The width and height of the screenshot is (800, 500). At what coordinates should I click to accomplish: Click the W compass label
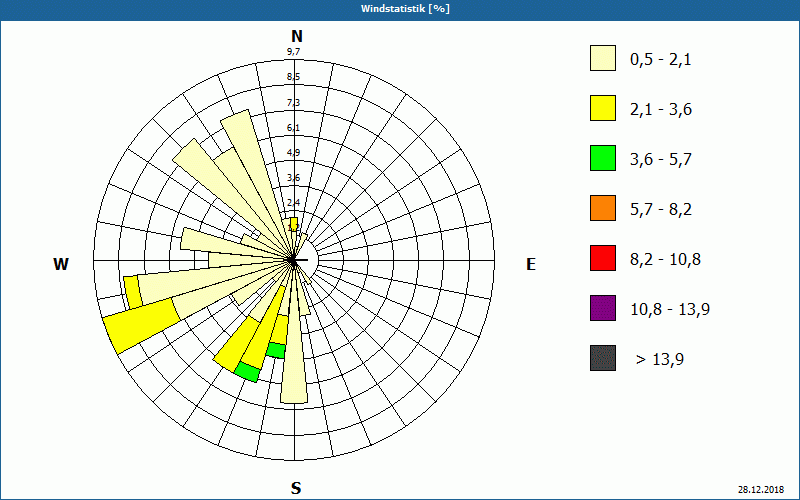(x=61, y=264)
